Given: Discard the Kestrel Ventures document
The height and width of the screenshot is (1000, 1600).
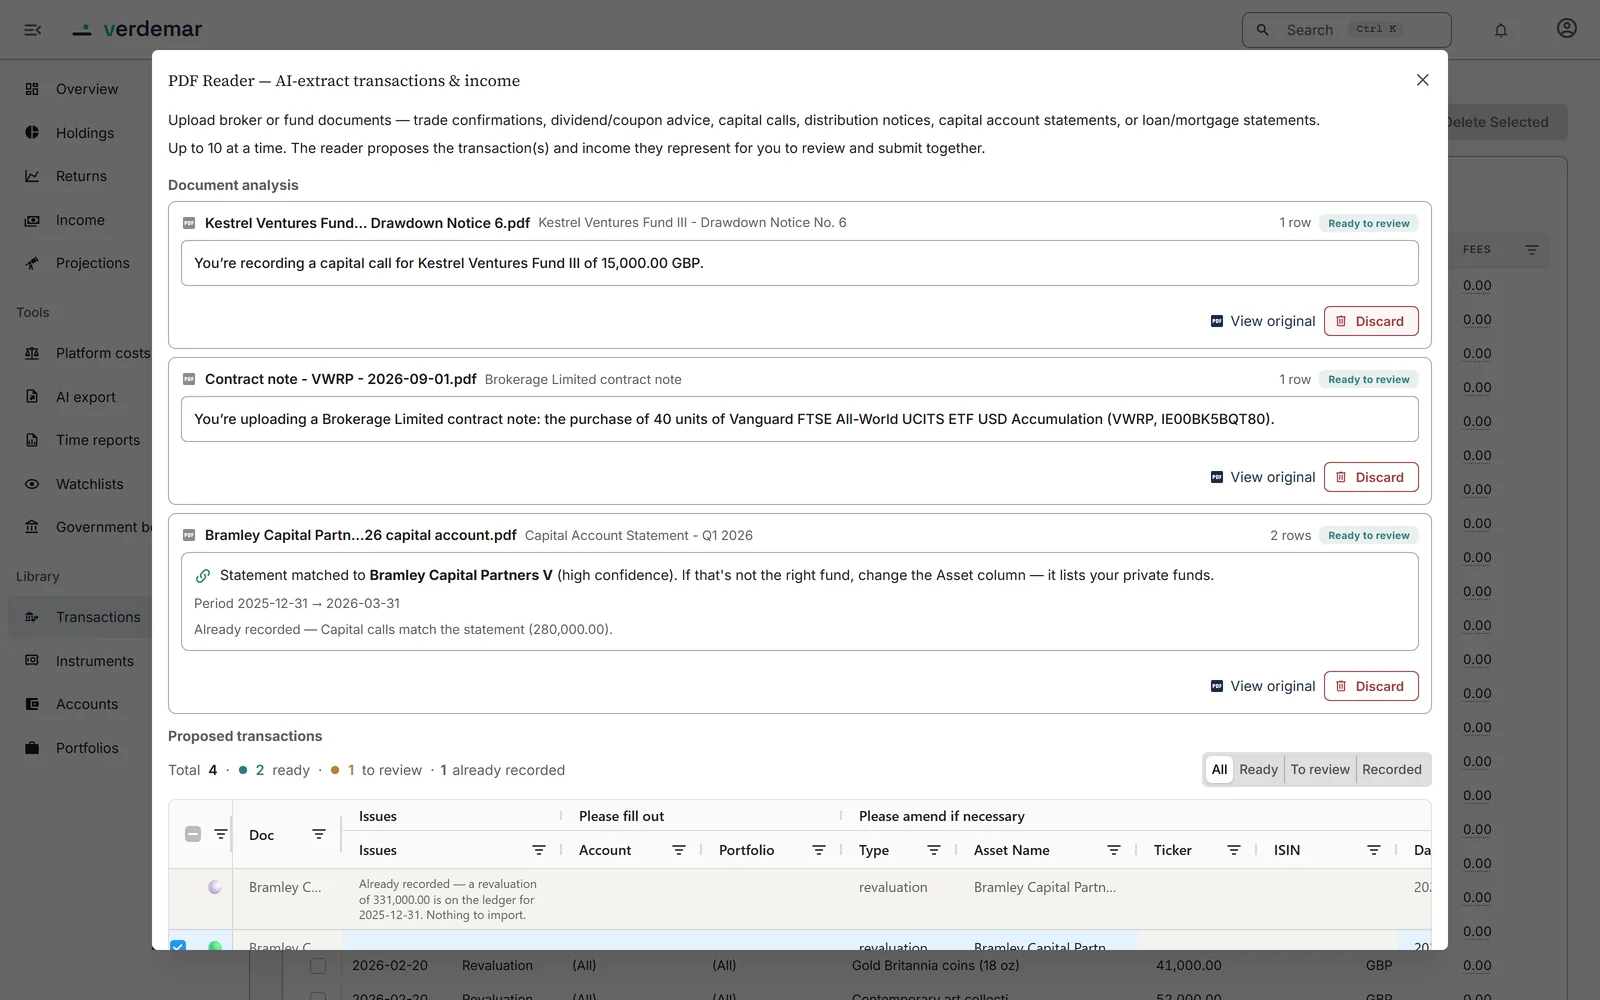Looking at the screenshot, I should 1371,321.
